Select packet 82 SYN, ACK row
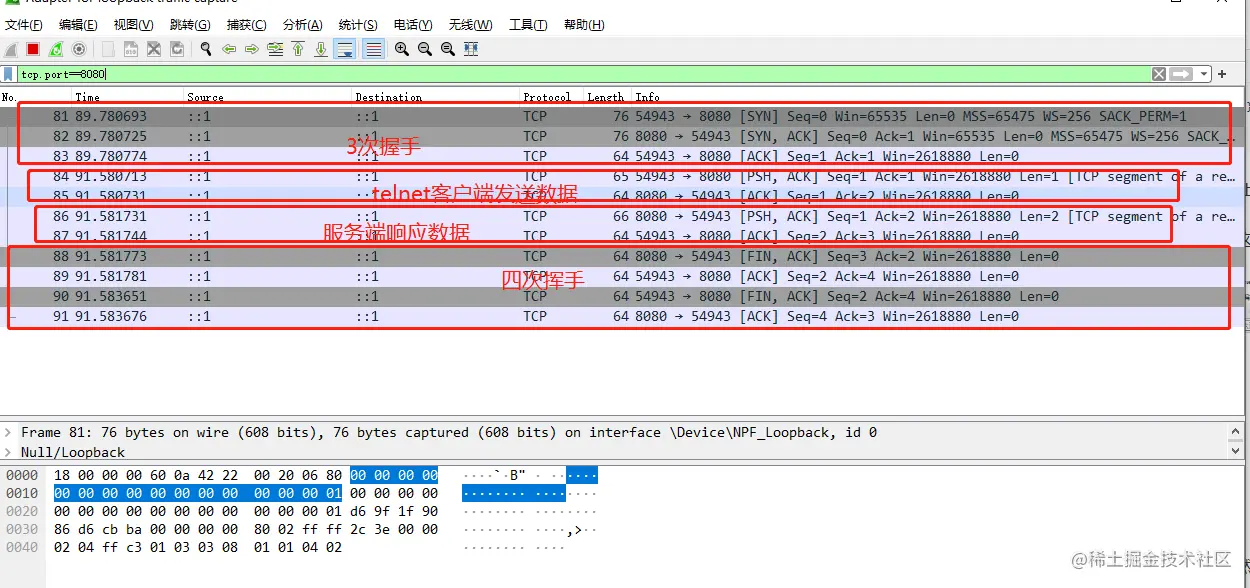1250x588 pixels. [x=620, y=136]
